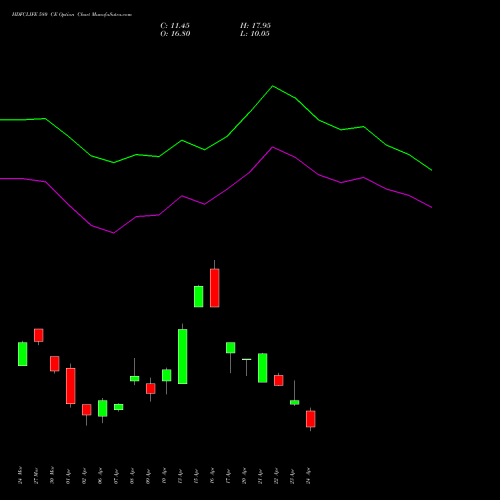Click the 17 Apr date label
Image resolution: width=500 pixels, height=500 pixels.
(x=228, y=475)
